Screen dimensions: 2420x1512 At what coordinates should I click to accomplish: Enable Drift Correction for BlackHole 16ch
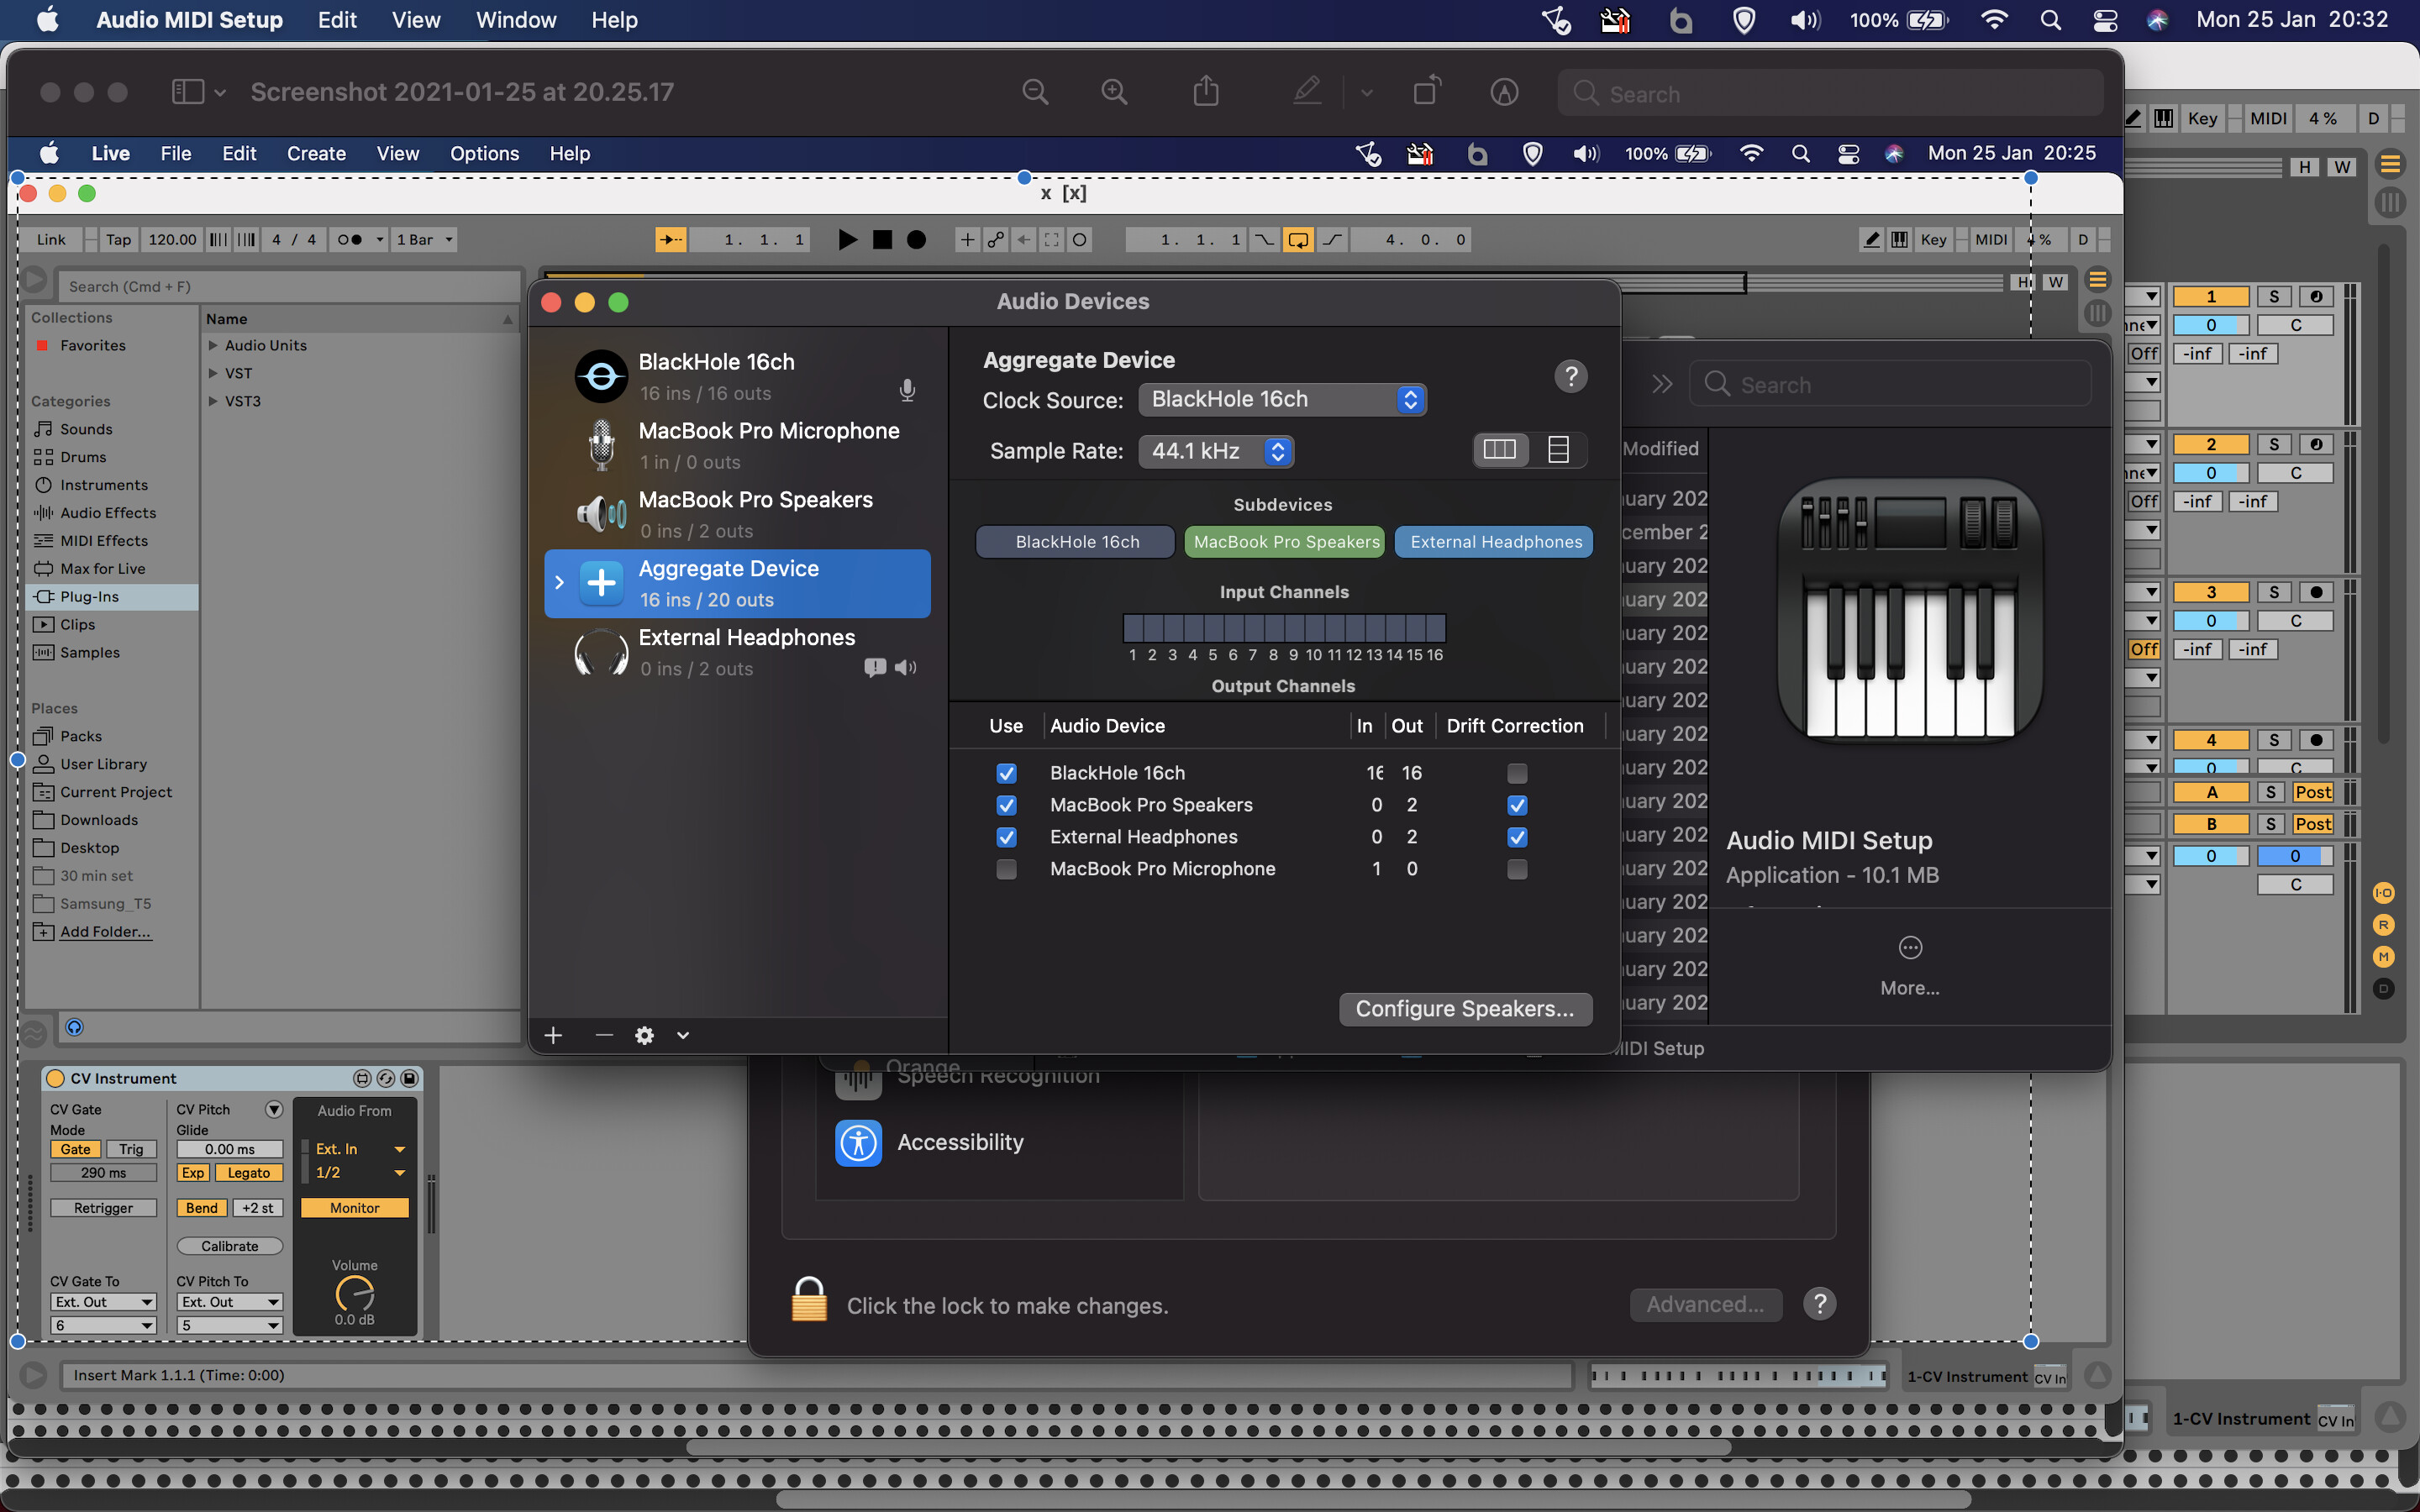[1517, 773]
